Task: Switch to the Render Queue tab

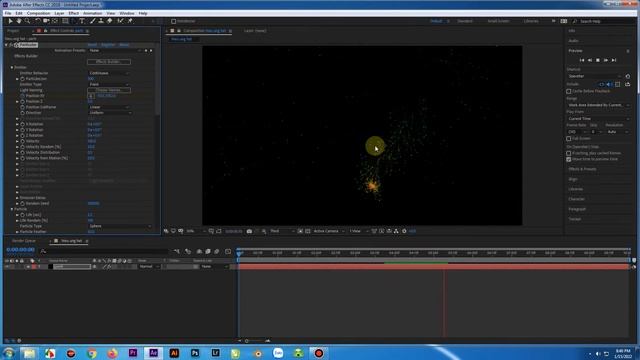Action: [x=23, y=241]
